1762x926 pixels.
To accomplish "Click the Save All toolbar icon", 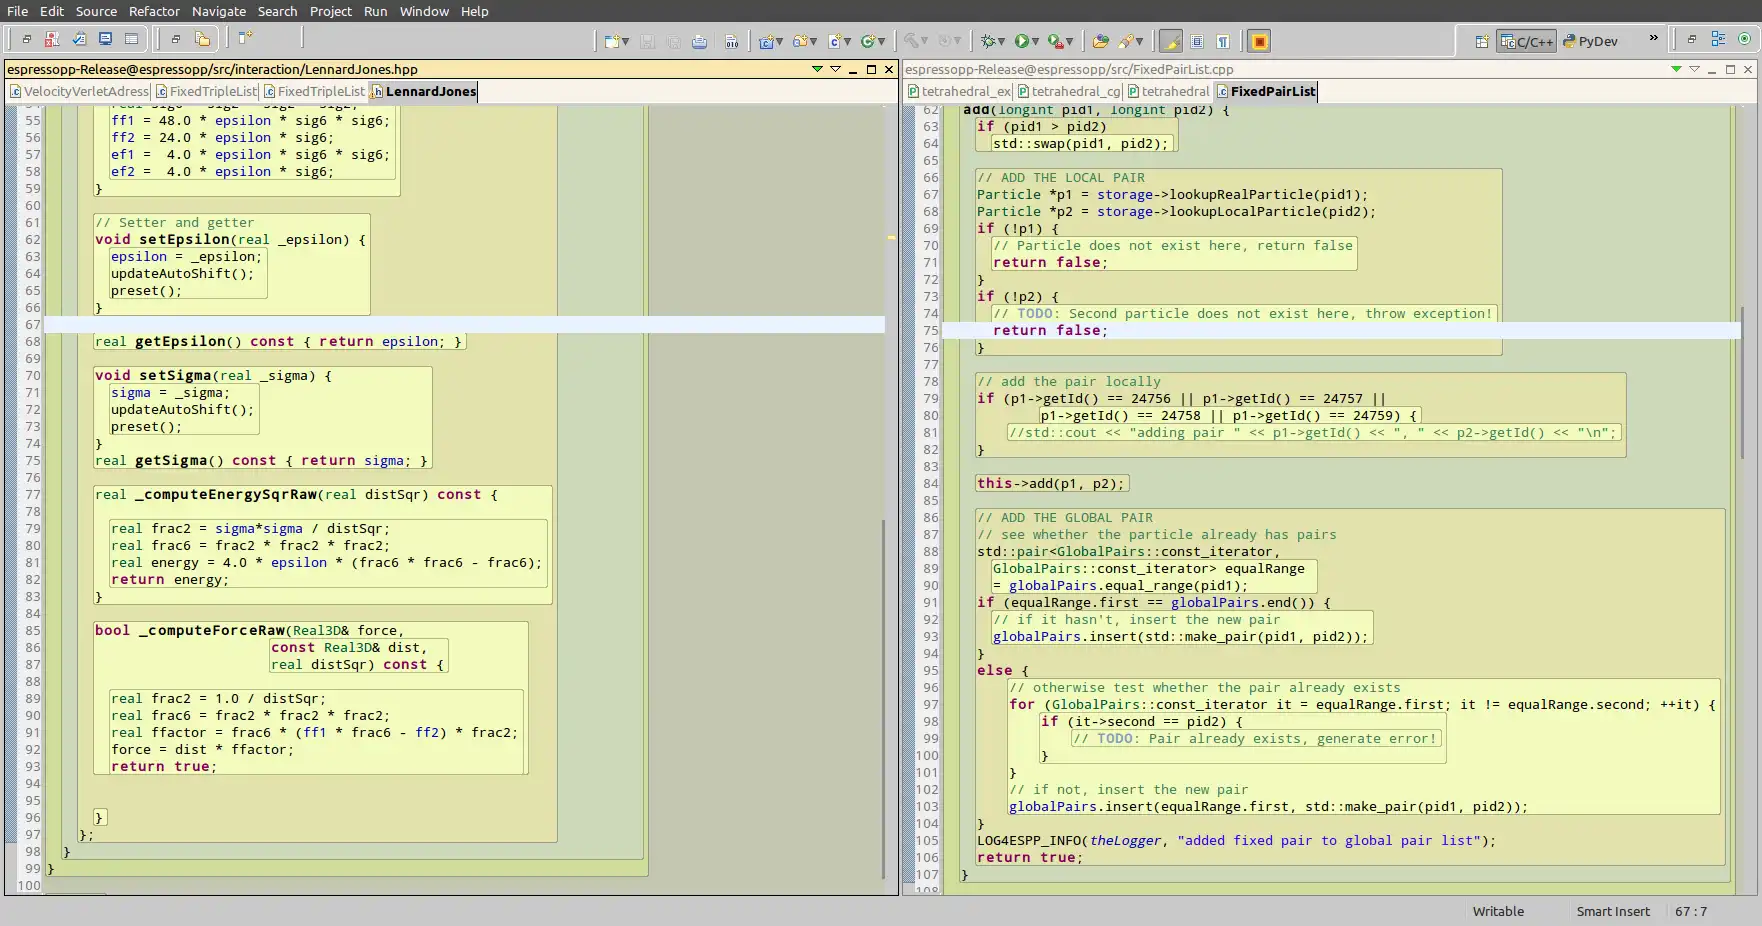I will pos(674,41).
